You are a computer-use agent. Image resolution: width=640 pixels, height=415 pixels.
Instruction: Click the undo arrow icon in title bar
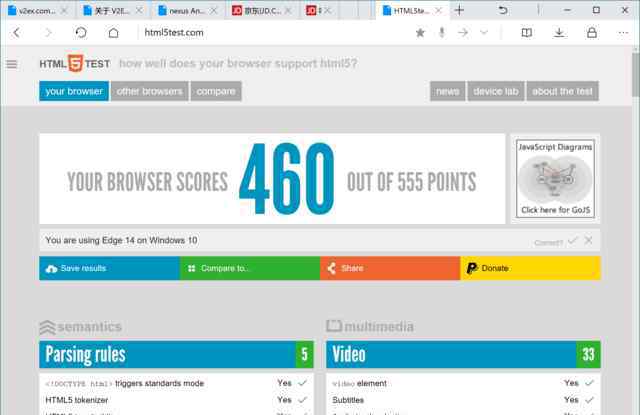[x=503, y=10]
